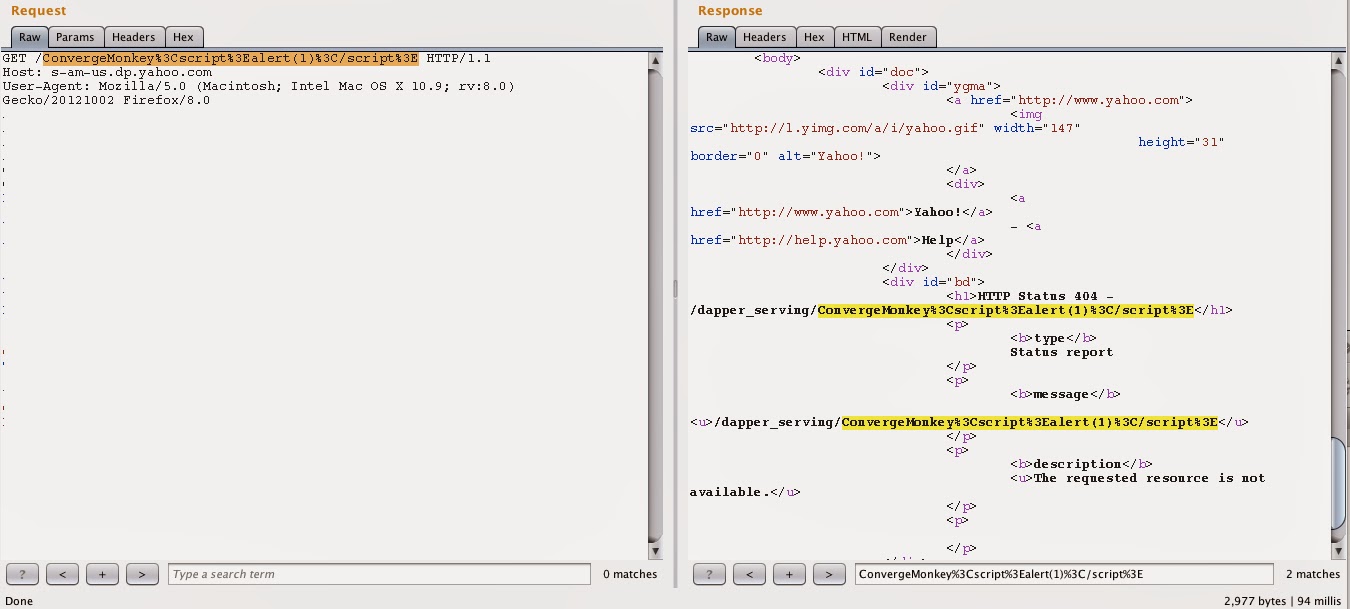Click previous match '<' in Response search
The image size is (1350, 609).
click(749, 574)
